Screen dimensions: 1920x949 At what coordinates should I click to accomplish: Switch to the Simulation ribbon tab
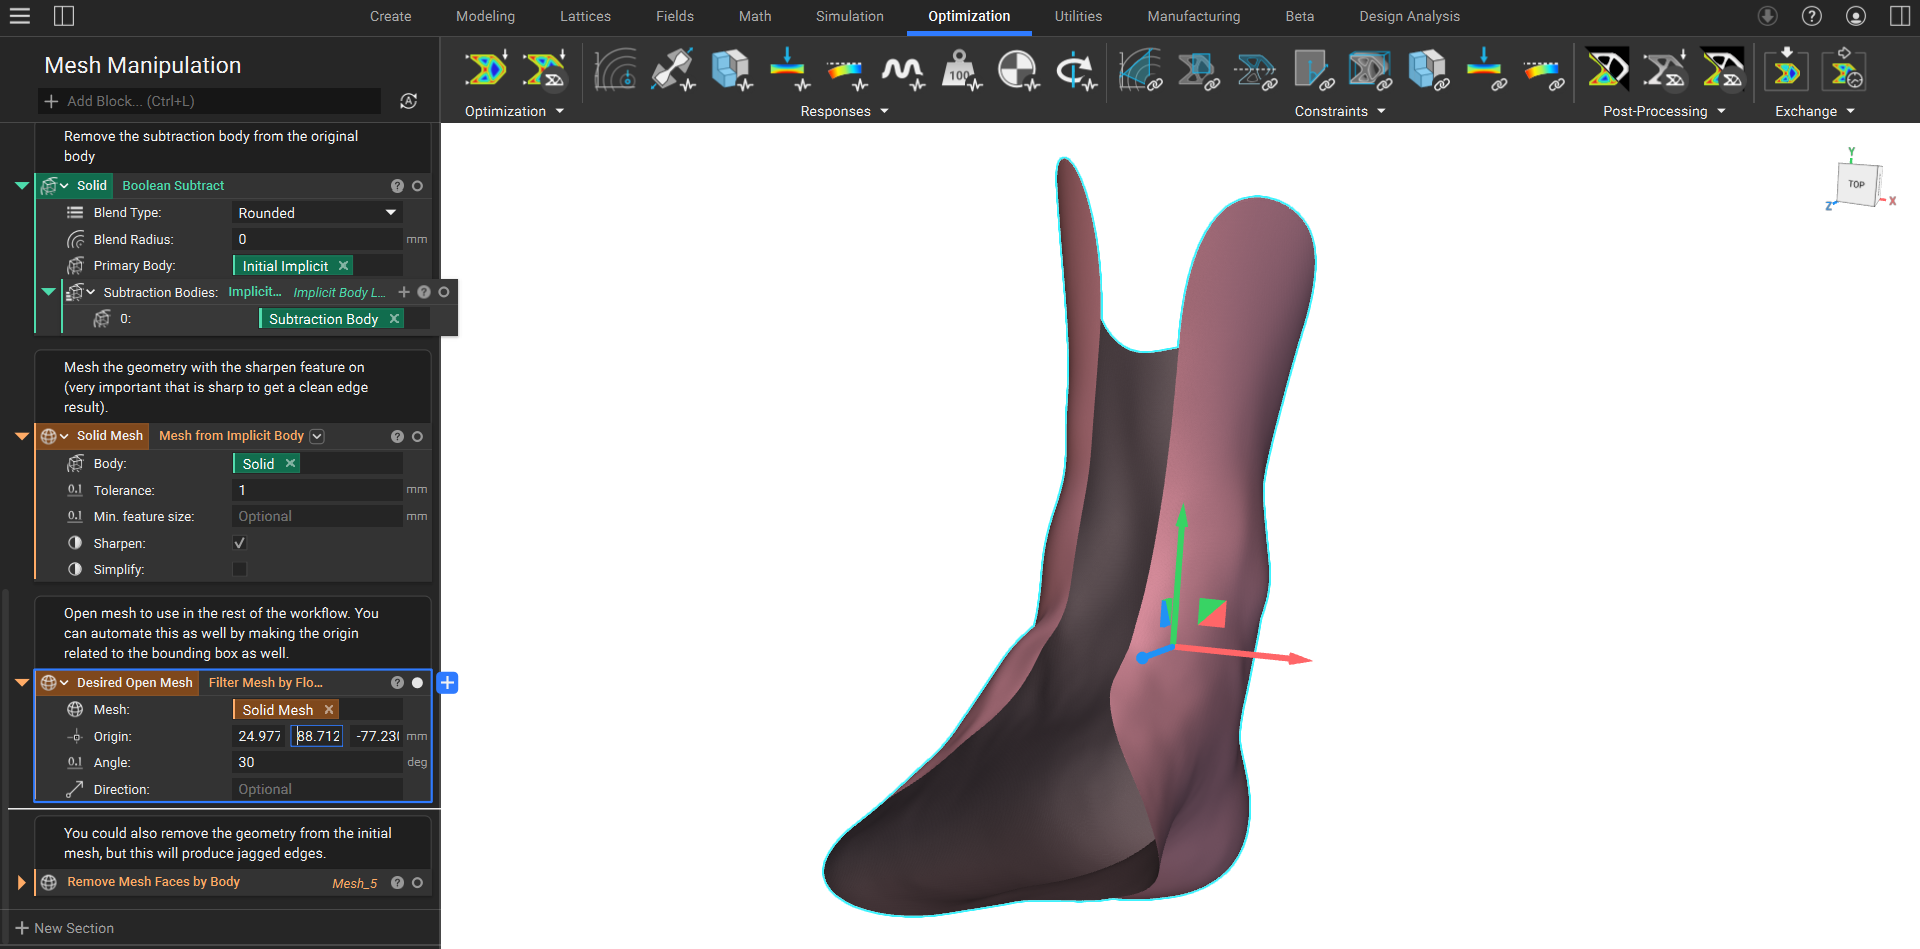[x=849, y=16]
